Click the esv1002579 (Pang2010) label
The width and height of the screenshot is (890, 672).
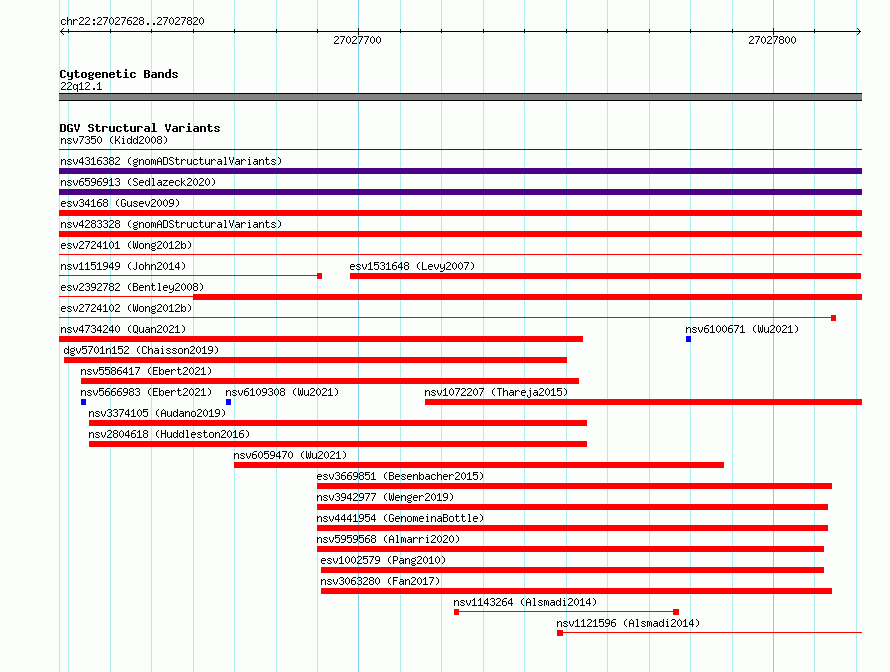(x=383, y=560)
